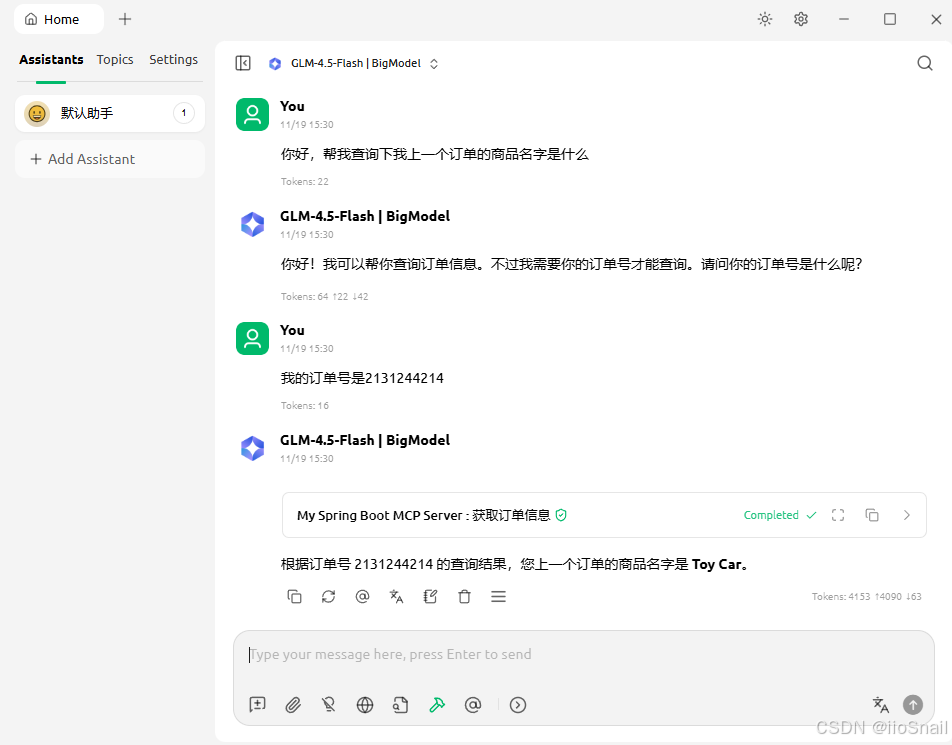Enable web search with the globe icon
The height and width of the screenshot is (745, 952).
coord(365,704)
